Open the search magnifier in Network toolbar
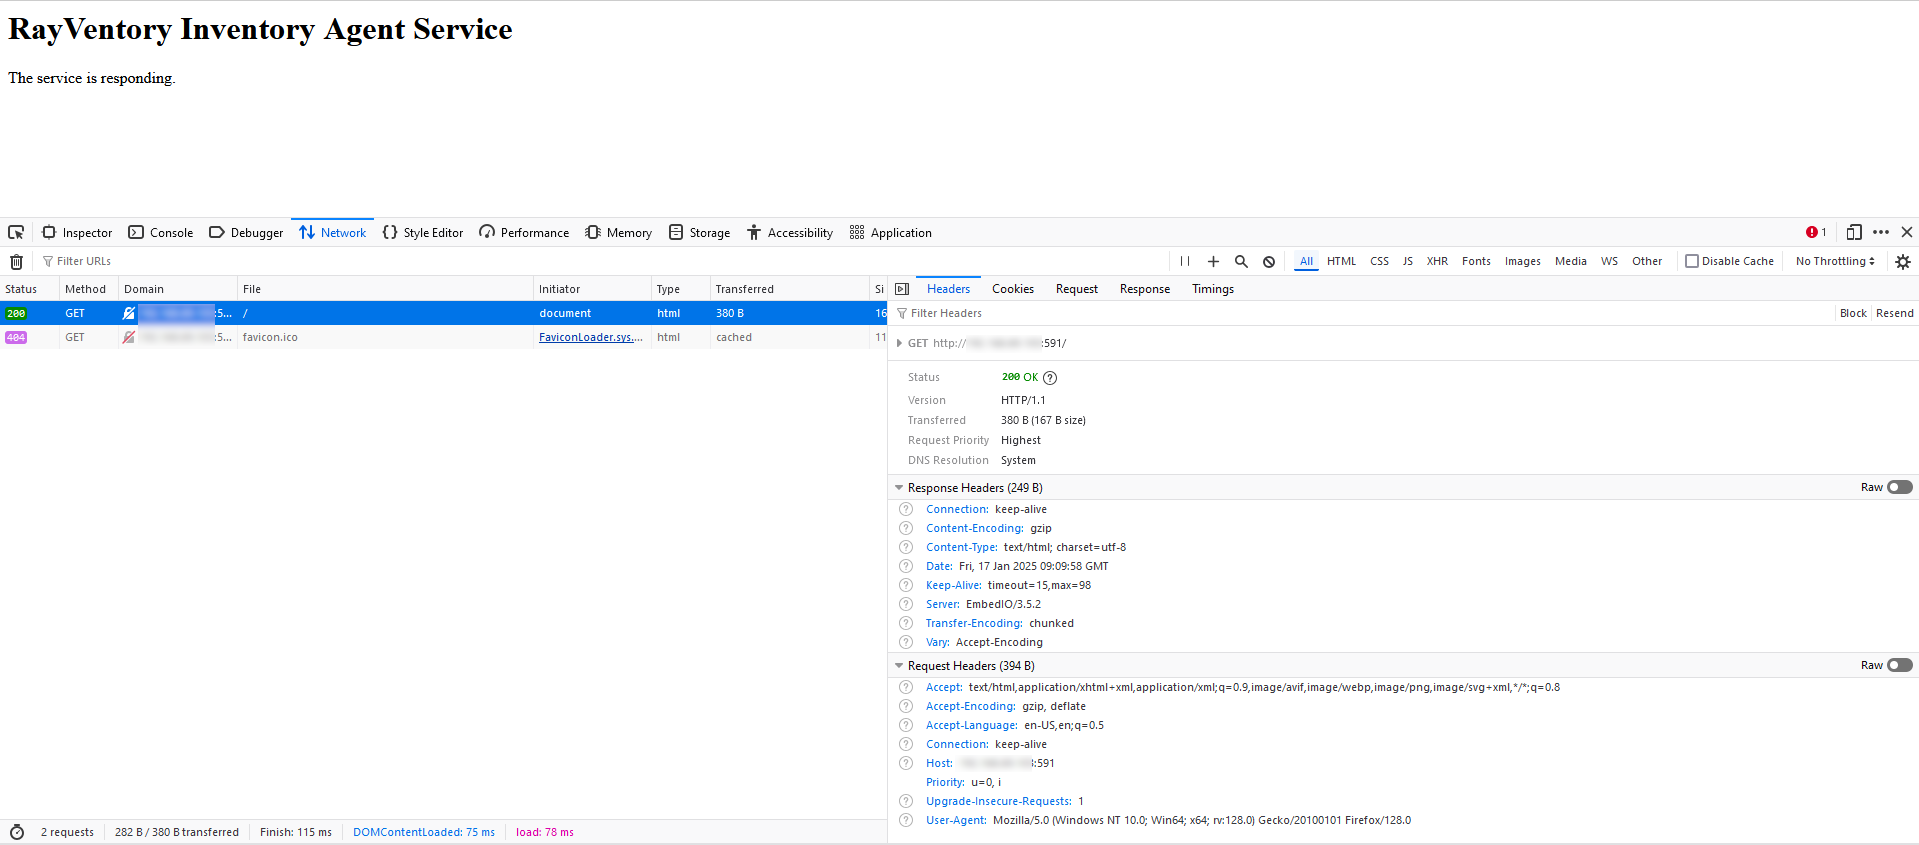Image resolution: width=1919 pixels, height=845 pixels. pos(1241,261)
